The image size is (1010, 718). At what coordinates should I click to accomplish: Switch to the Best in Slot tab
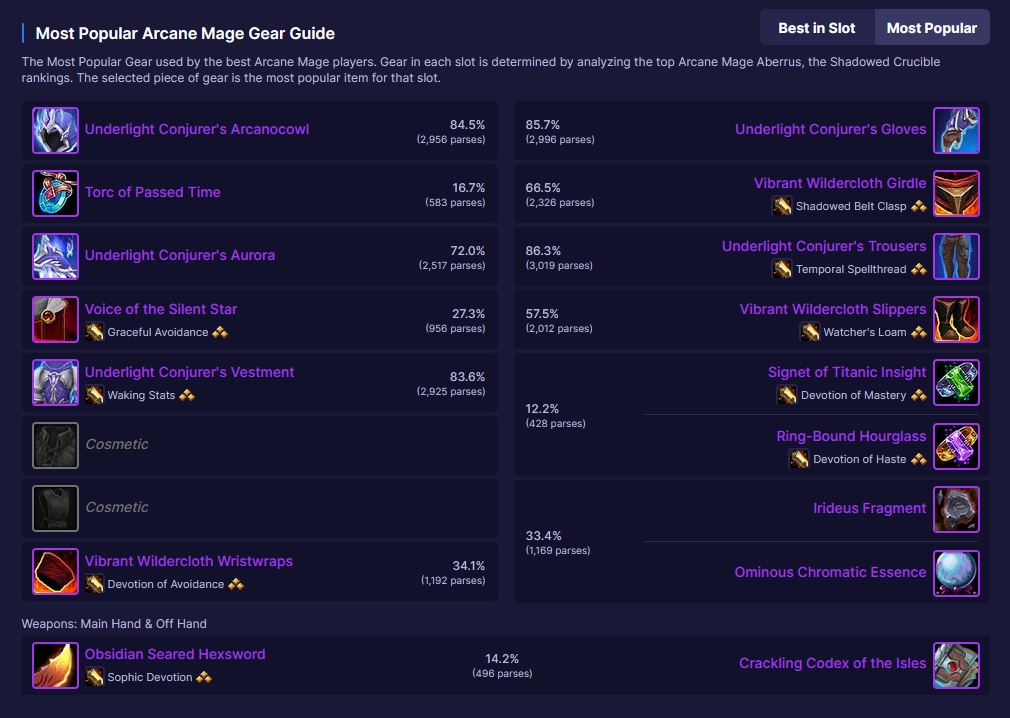[816, 27]
